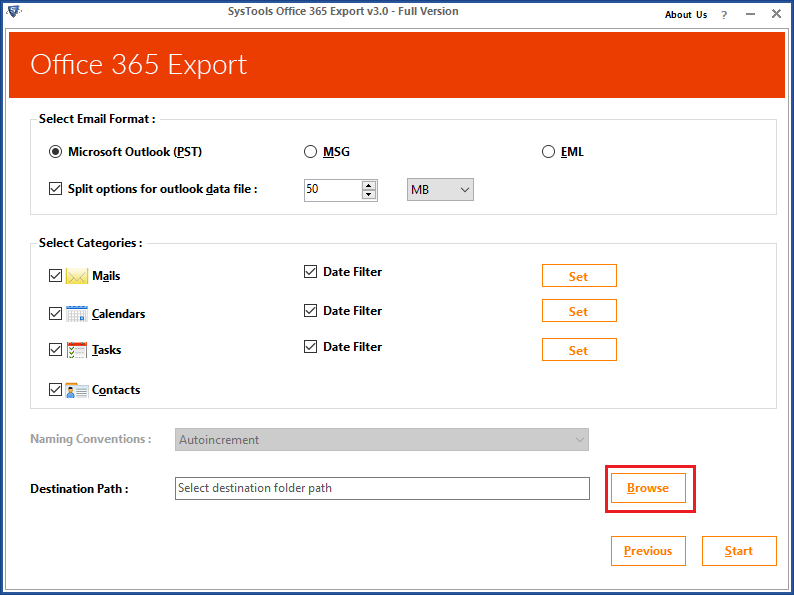Click Set button for Tasks date filter
The image size is (794, 595).
(x=579, y=350)
